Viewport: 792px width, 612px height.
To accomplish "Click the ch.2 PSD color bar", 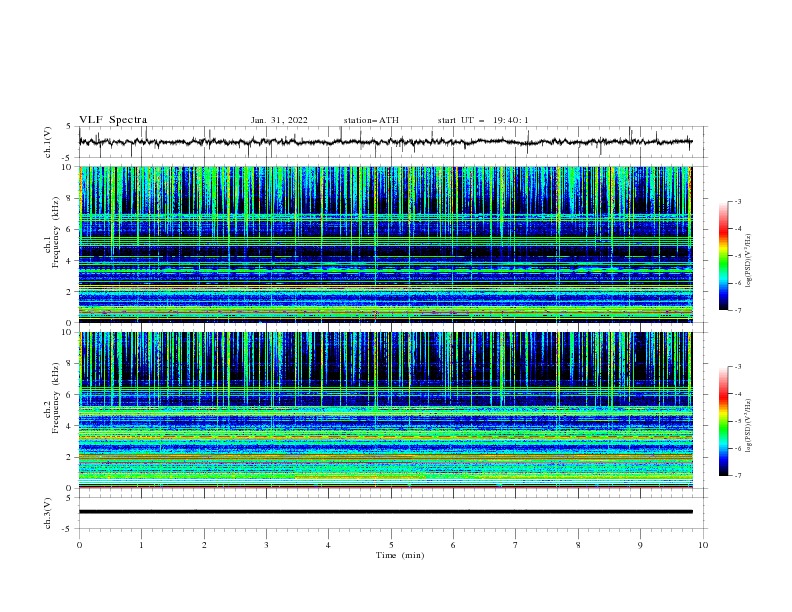I will pos(723,421).
